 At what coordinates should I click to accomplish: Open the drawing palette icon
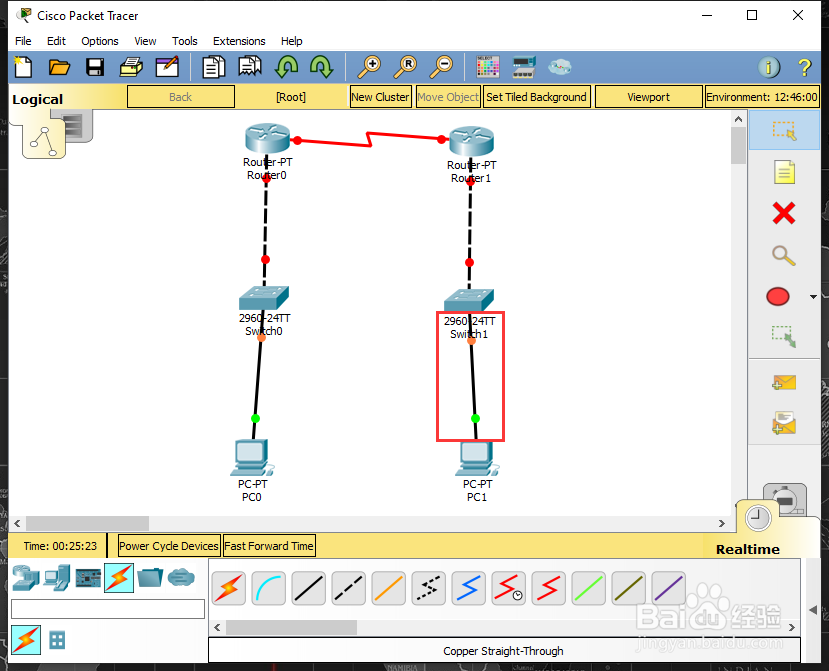pos(487,67)
